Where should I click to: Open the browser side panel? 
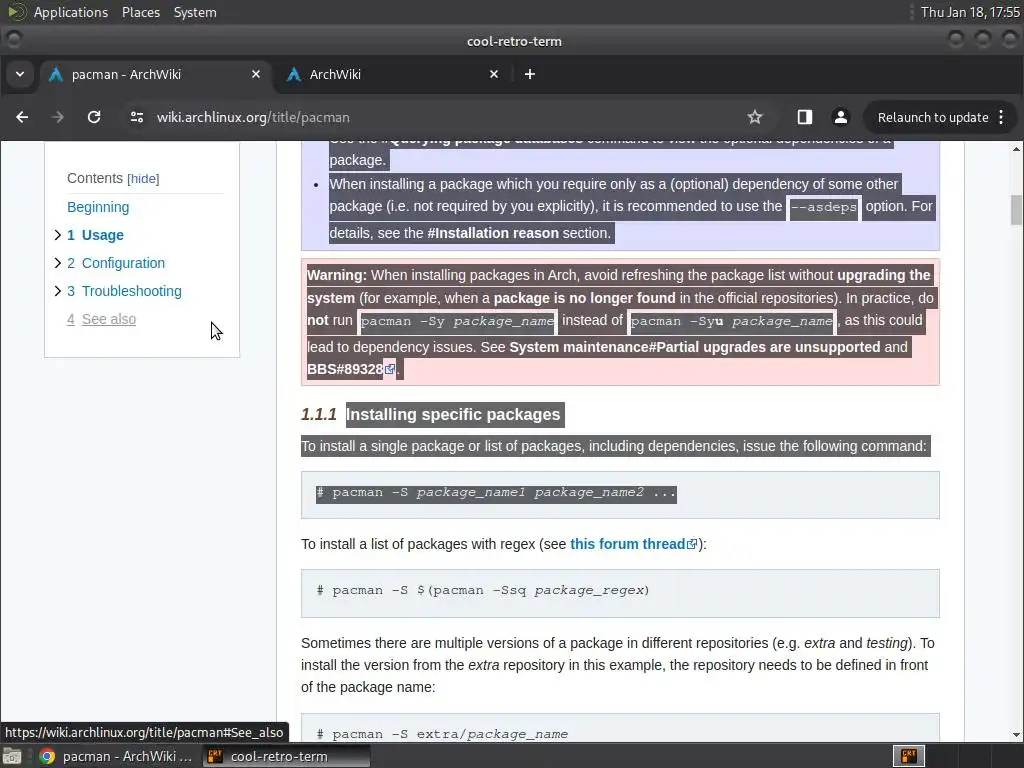[x=805, y=118]
